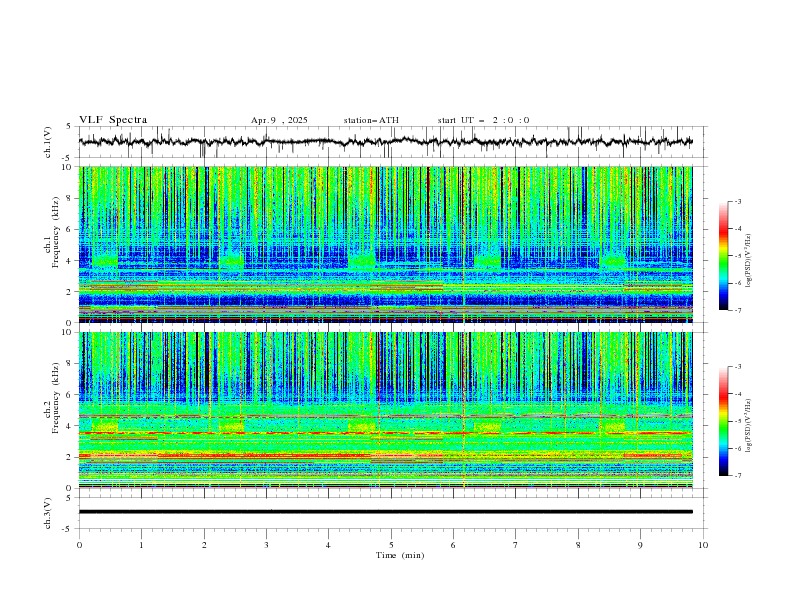Click the "VLF Spectra" plot title
This screenshot has height=612, width=792.
point(113,120)
